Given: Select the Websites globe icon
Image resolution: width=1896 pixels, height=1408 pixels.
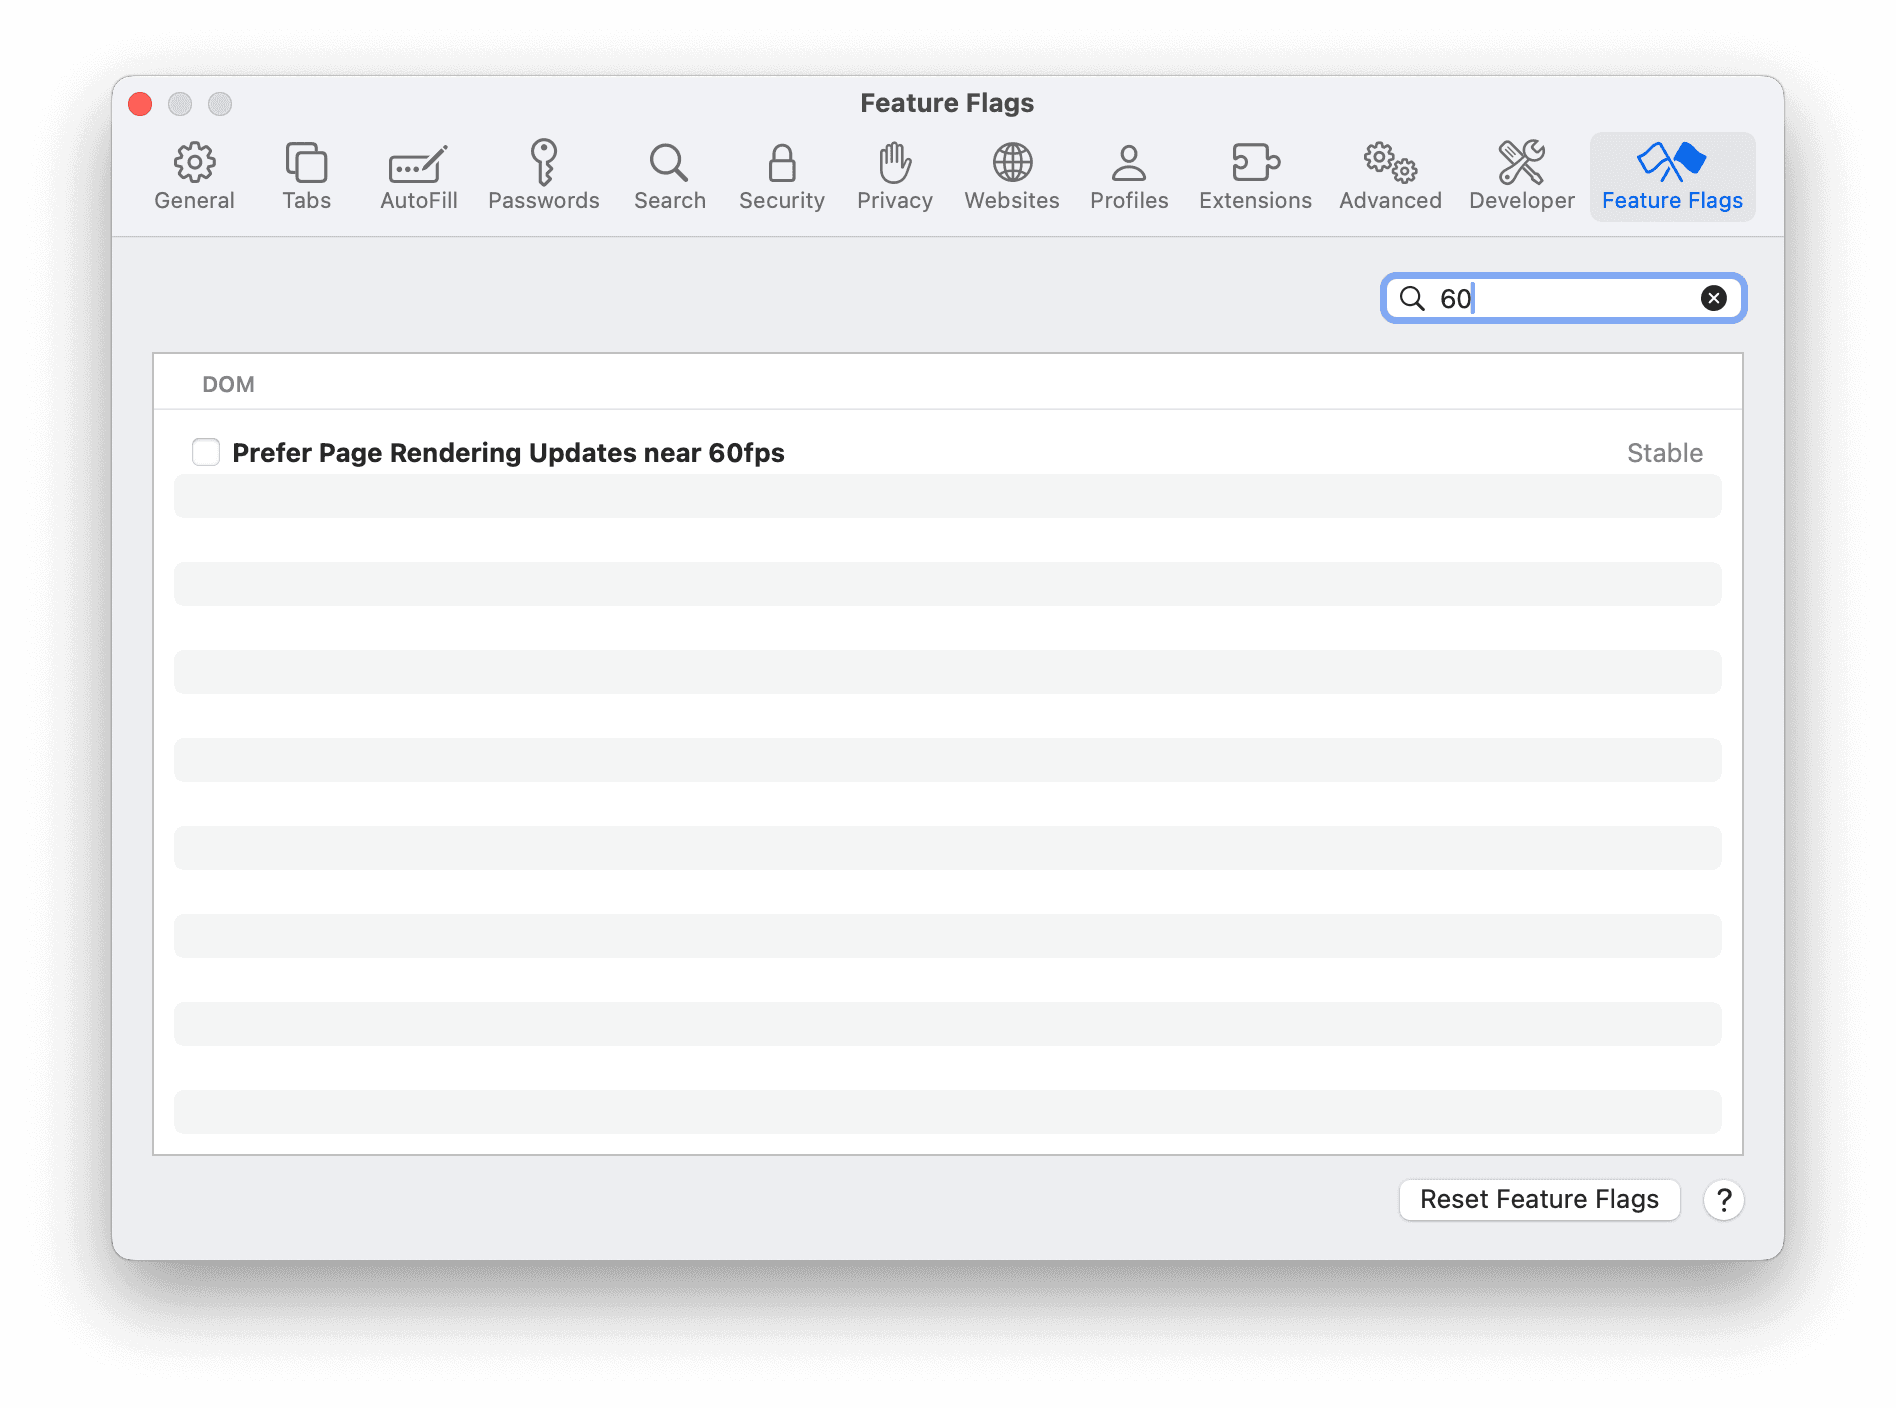Looking at the screenshot, I should point(1011,176).
